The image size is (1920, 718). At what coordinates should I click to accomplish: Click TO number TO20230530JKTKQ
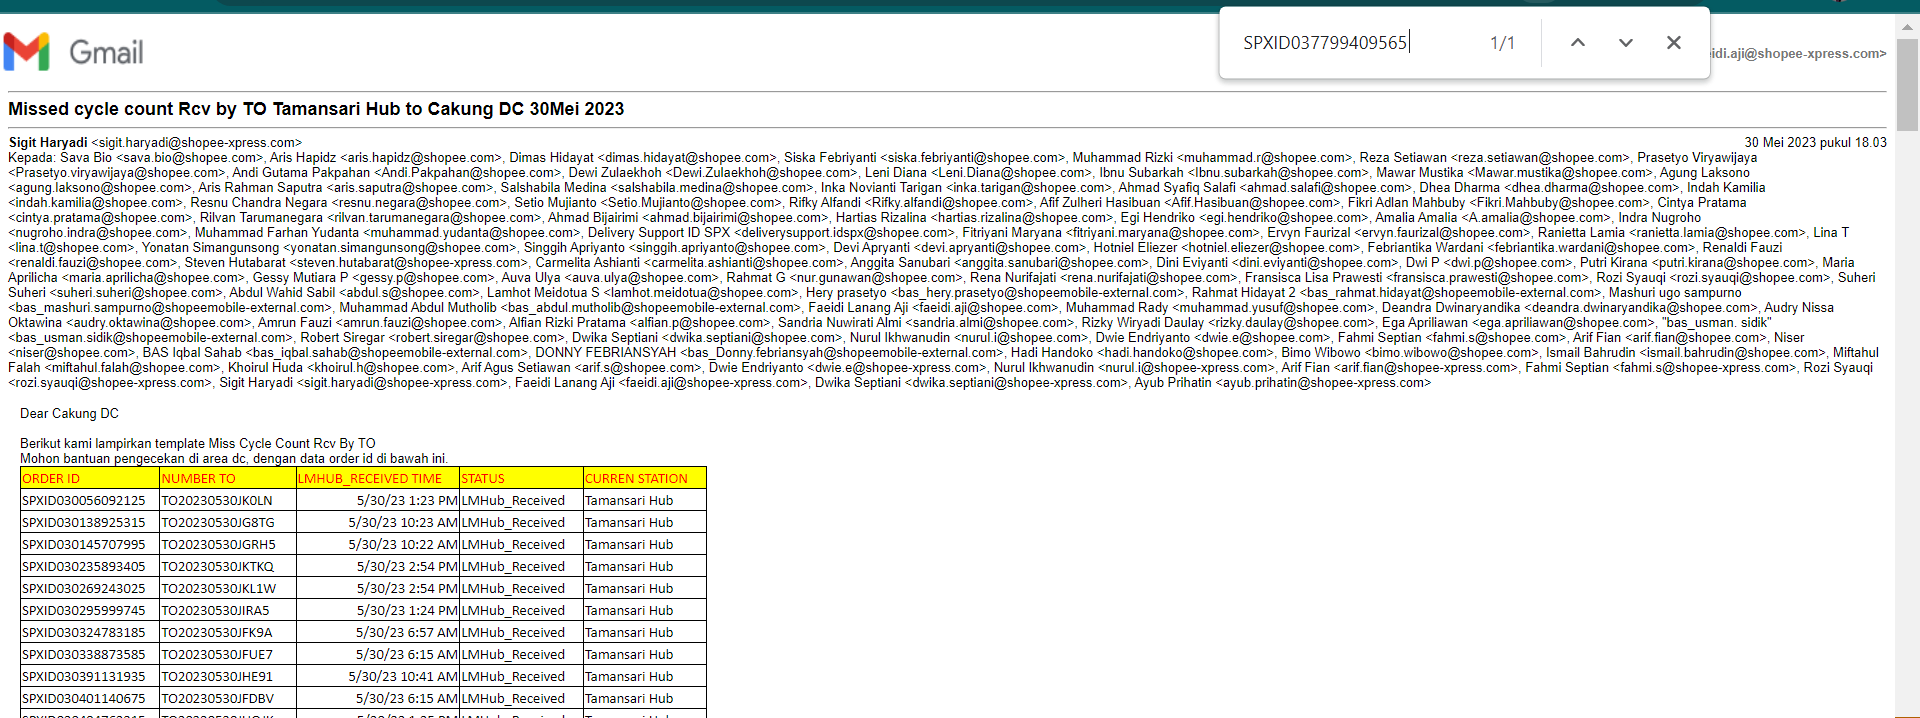click(x=218, y=567)
